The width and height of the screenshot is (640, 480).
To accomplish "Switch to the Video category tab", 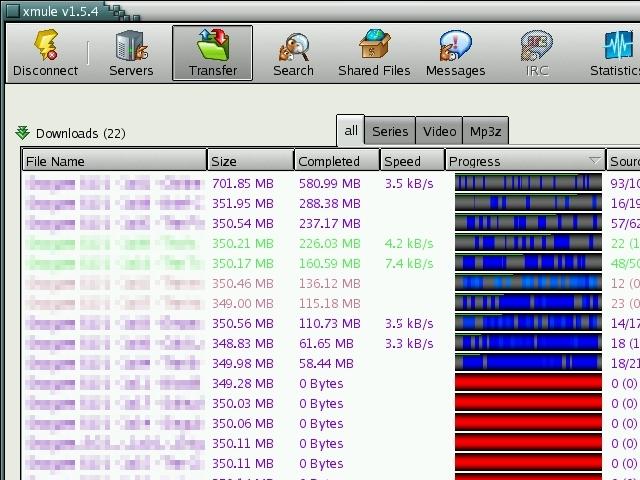I will click(x=439, y=131).
